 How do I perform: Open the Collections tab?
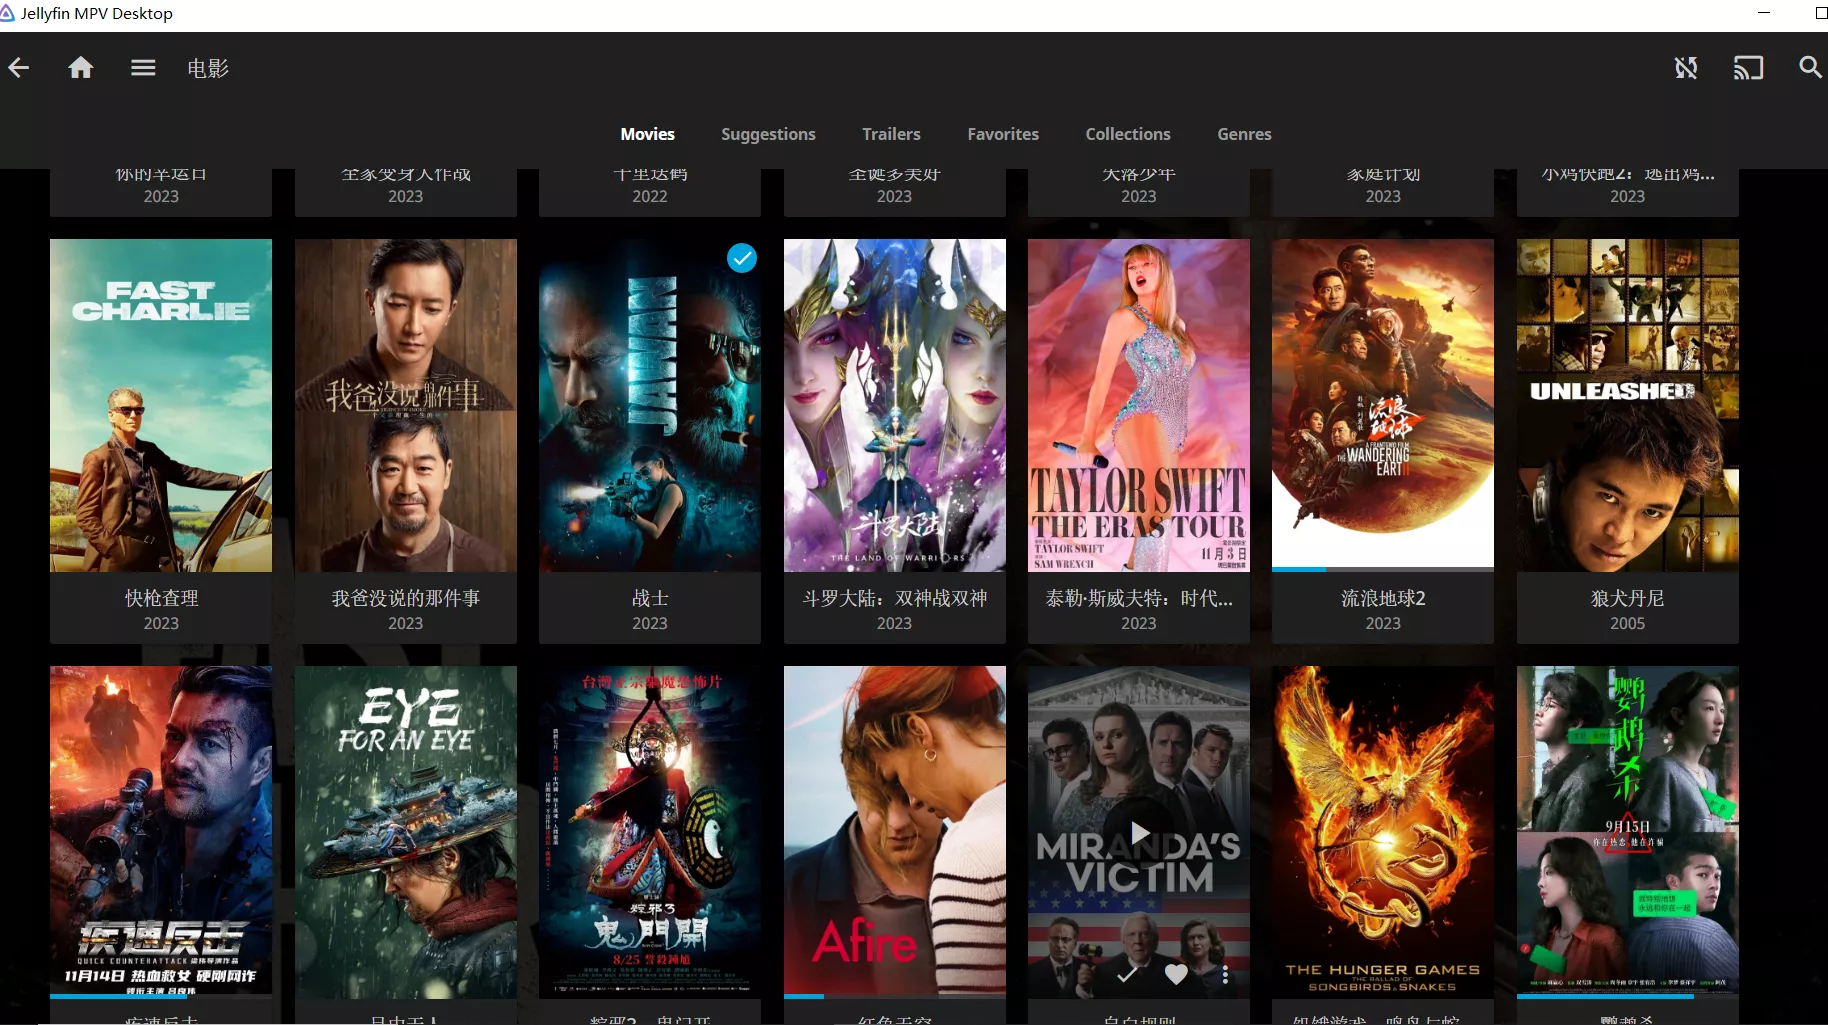pyautogui.click(x=1128, y=134)
